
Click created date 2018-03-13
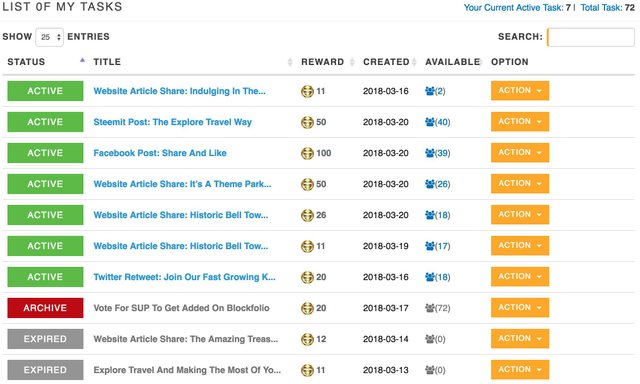point(386,370)
